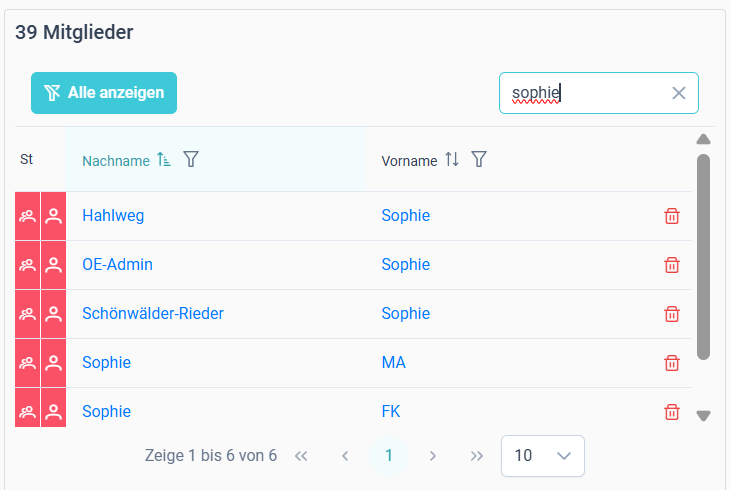Select page 1 in paginator
This screenshot has height=490, width=730.
pyautogui.click(x=389, y=456)
